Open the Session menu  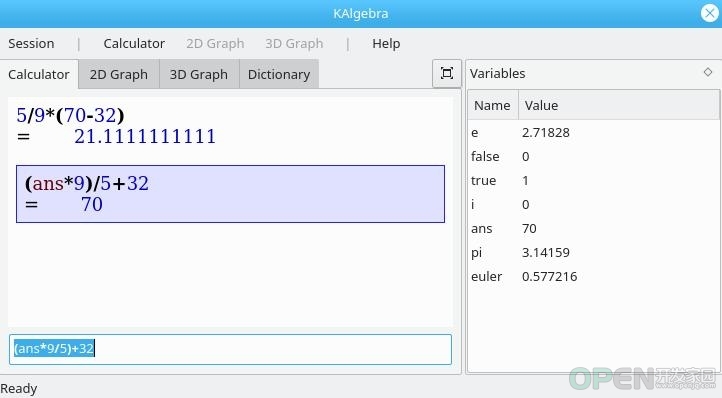point(31,44)
